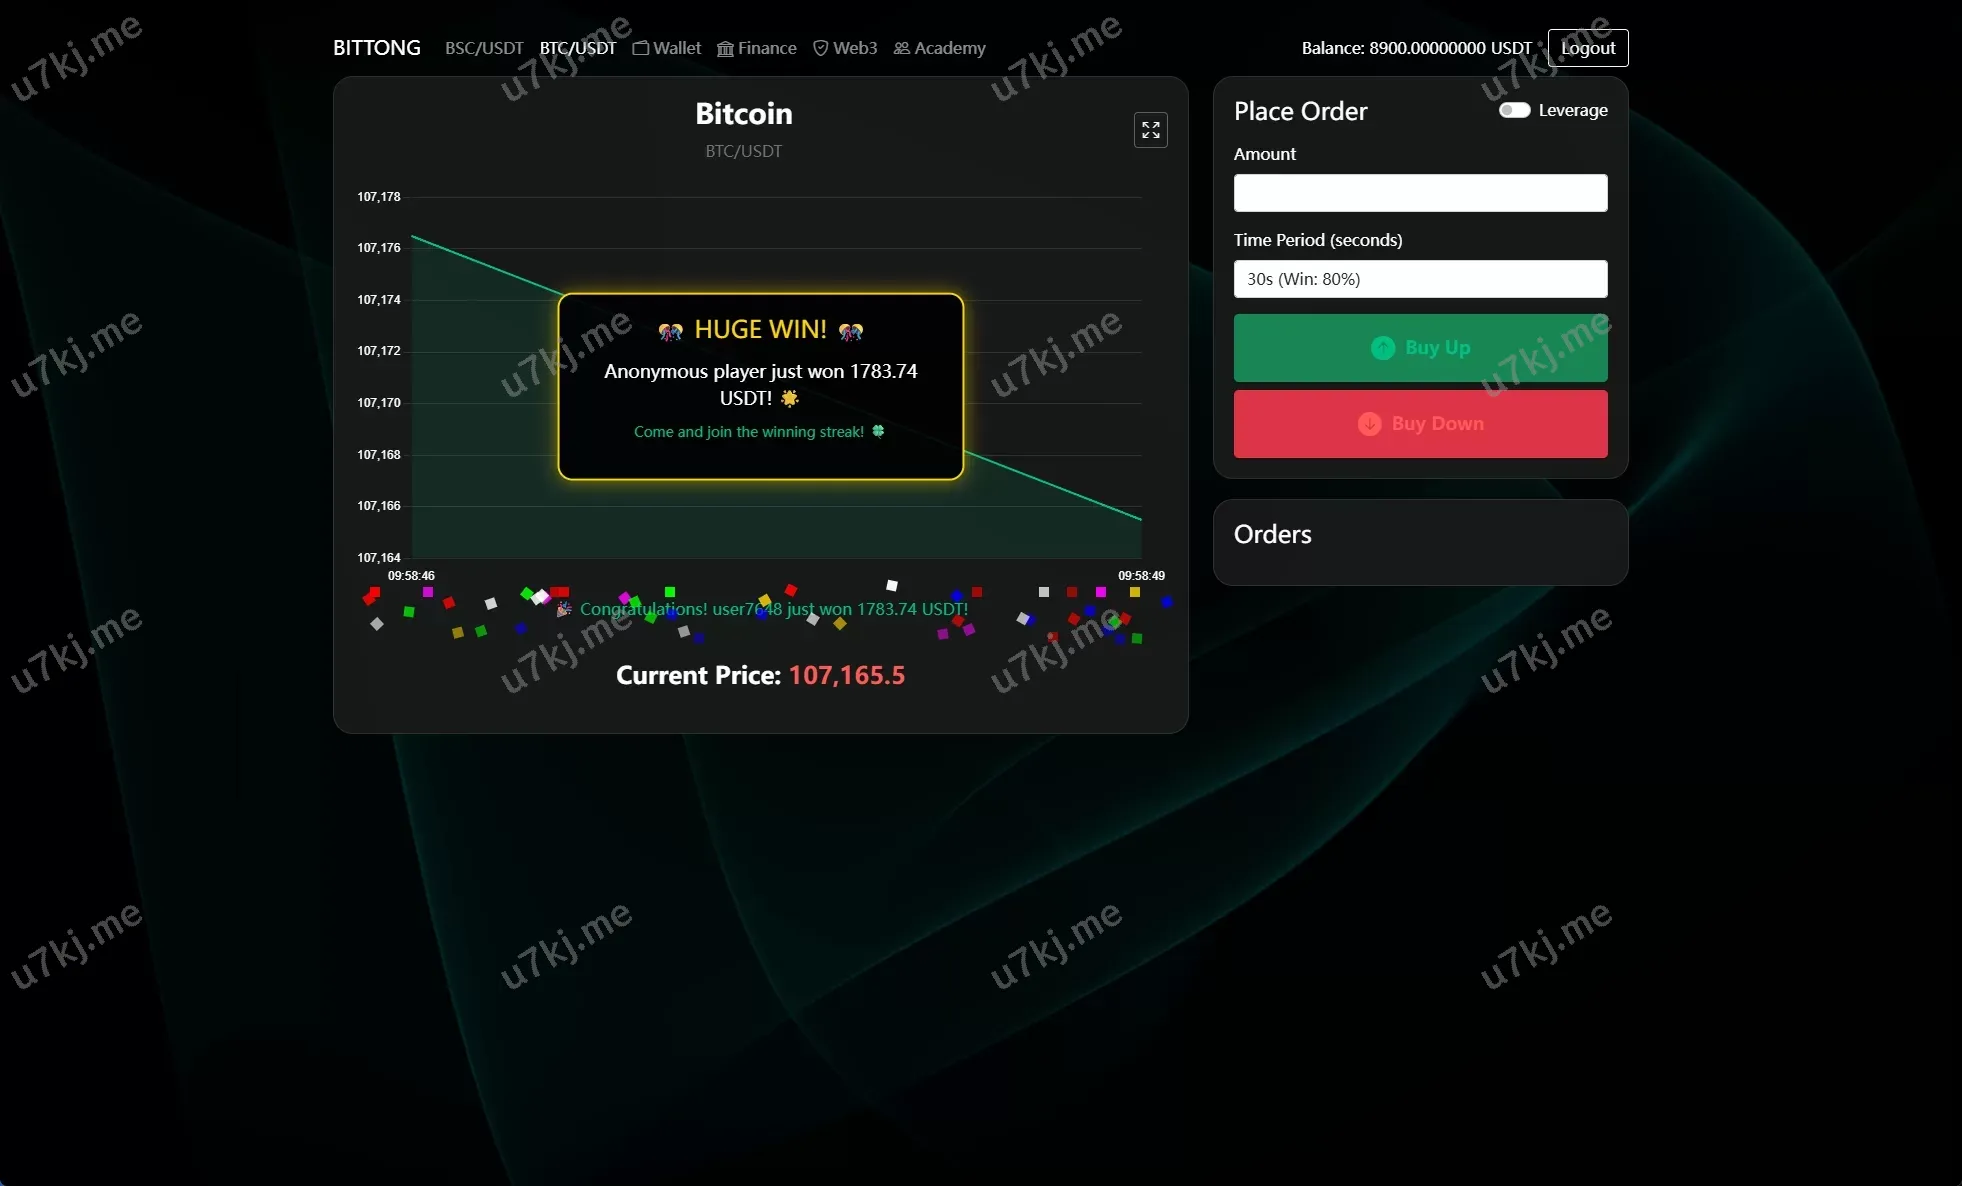Click the HUGE WIN popup heading
The height and width of the screenshot is (1186, 1962).
click(760, 330)
